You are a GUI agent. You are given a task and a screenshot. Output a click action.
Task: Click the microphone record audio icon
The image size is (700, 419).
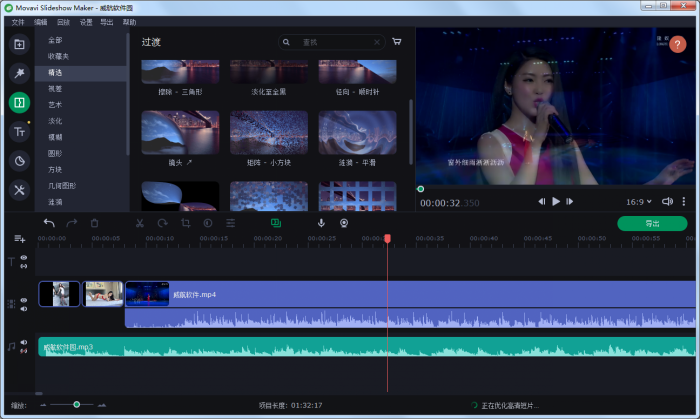321,223
